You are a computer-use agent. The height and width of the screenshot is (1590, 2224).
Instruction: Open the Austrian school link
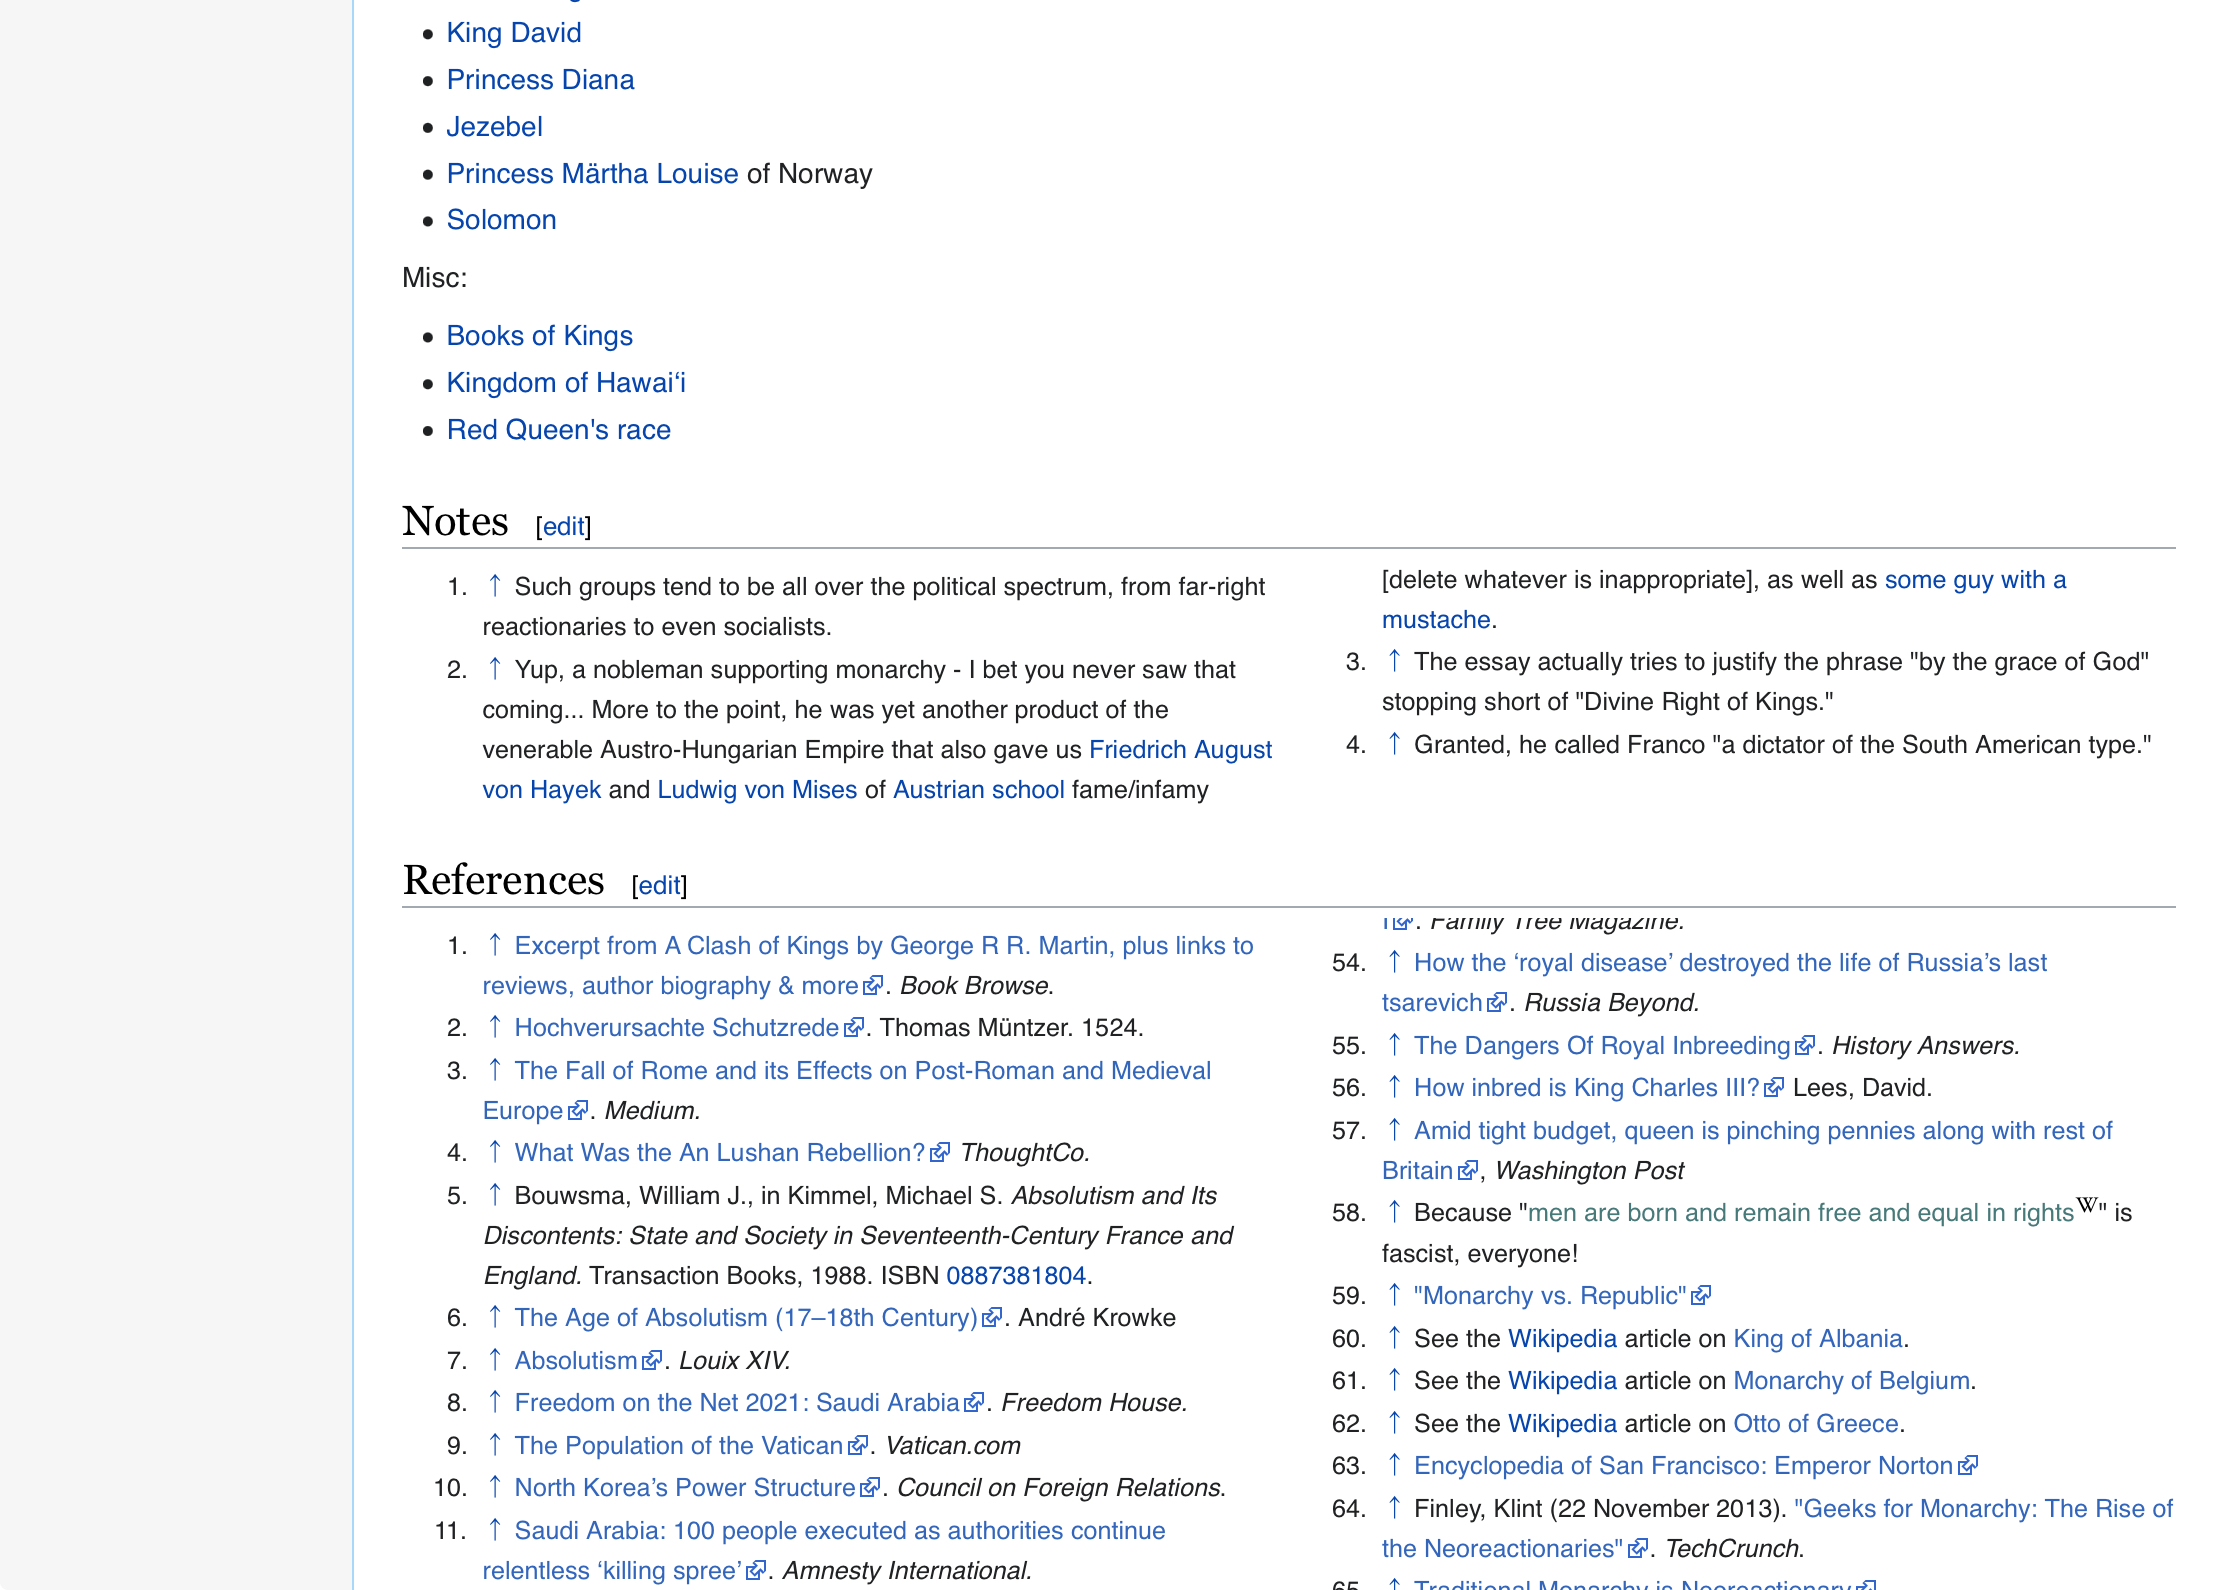978,790
